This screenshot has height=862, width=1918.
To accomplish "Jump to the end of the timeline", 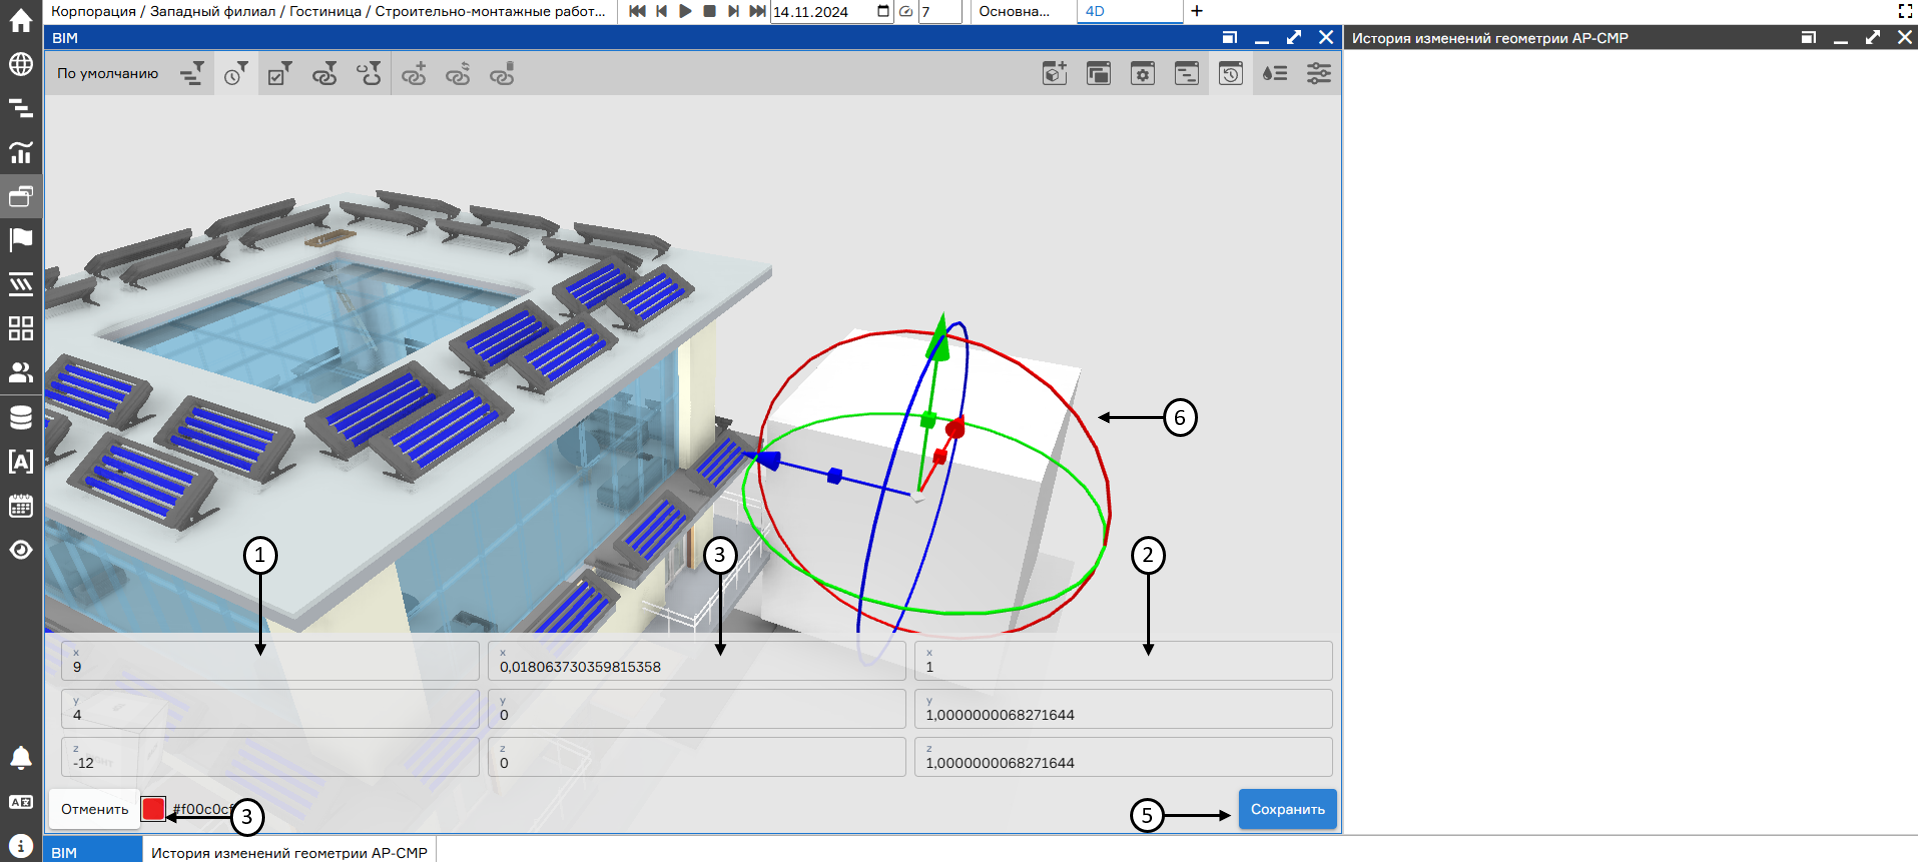I will tap(757, 11).
